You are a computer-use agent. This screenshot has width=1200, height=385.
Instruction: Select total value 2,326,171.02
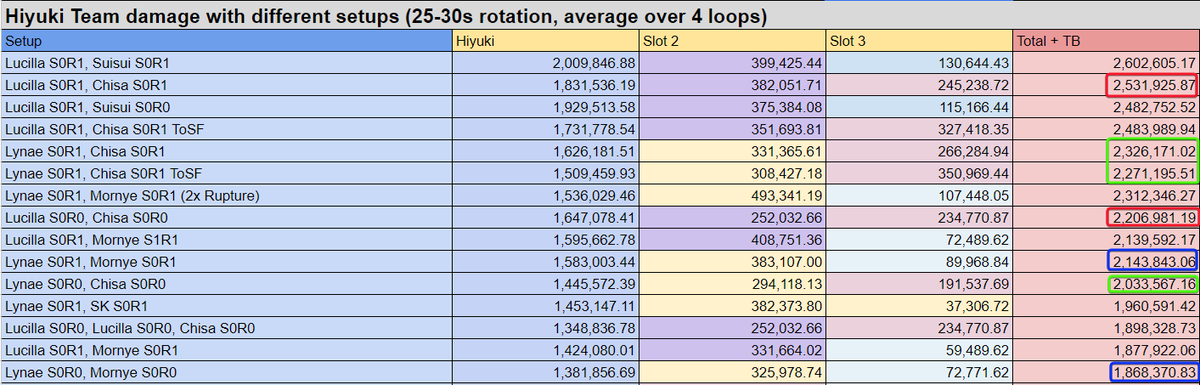1106,151
